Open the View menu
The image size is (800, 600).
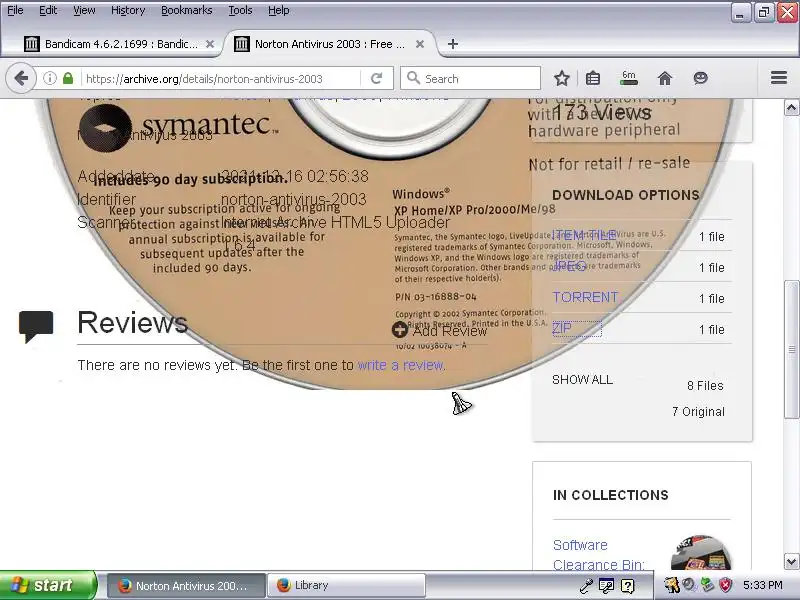84,10
